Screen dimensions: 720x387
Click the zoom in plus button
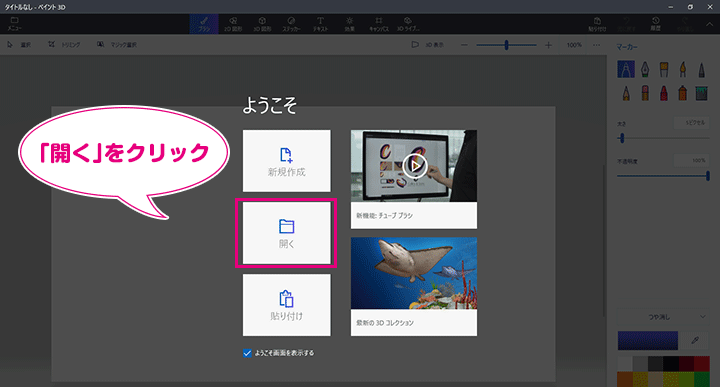coord(548,45)
